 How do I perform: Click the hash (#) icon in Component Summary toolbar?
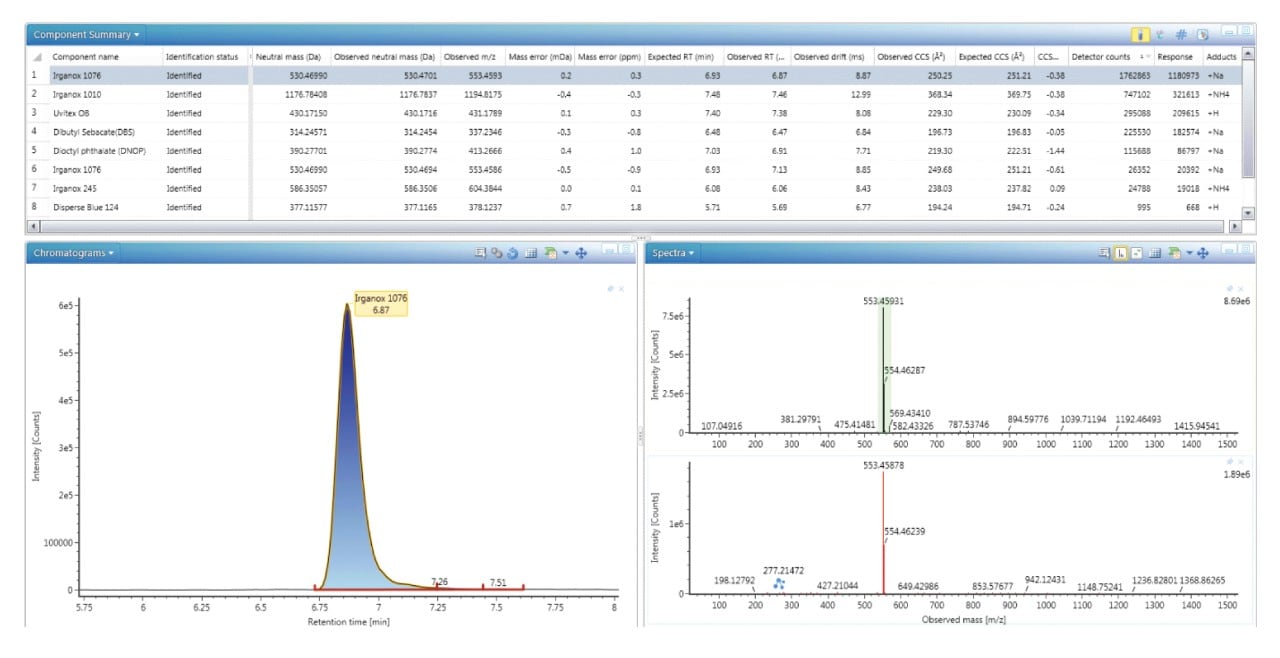[1181, 34]
